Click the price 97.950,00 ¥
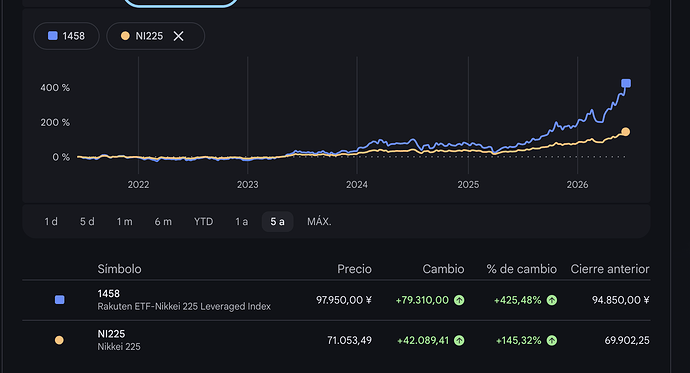The height and width of the screenshot is (373, 690). pyautogui.click(x=344, y=300)
